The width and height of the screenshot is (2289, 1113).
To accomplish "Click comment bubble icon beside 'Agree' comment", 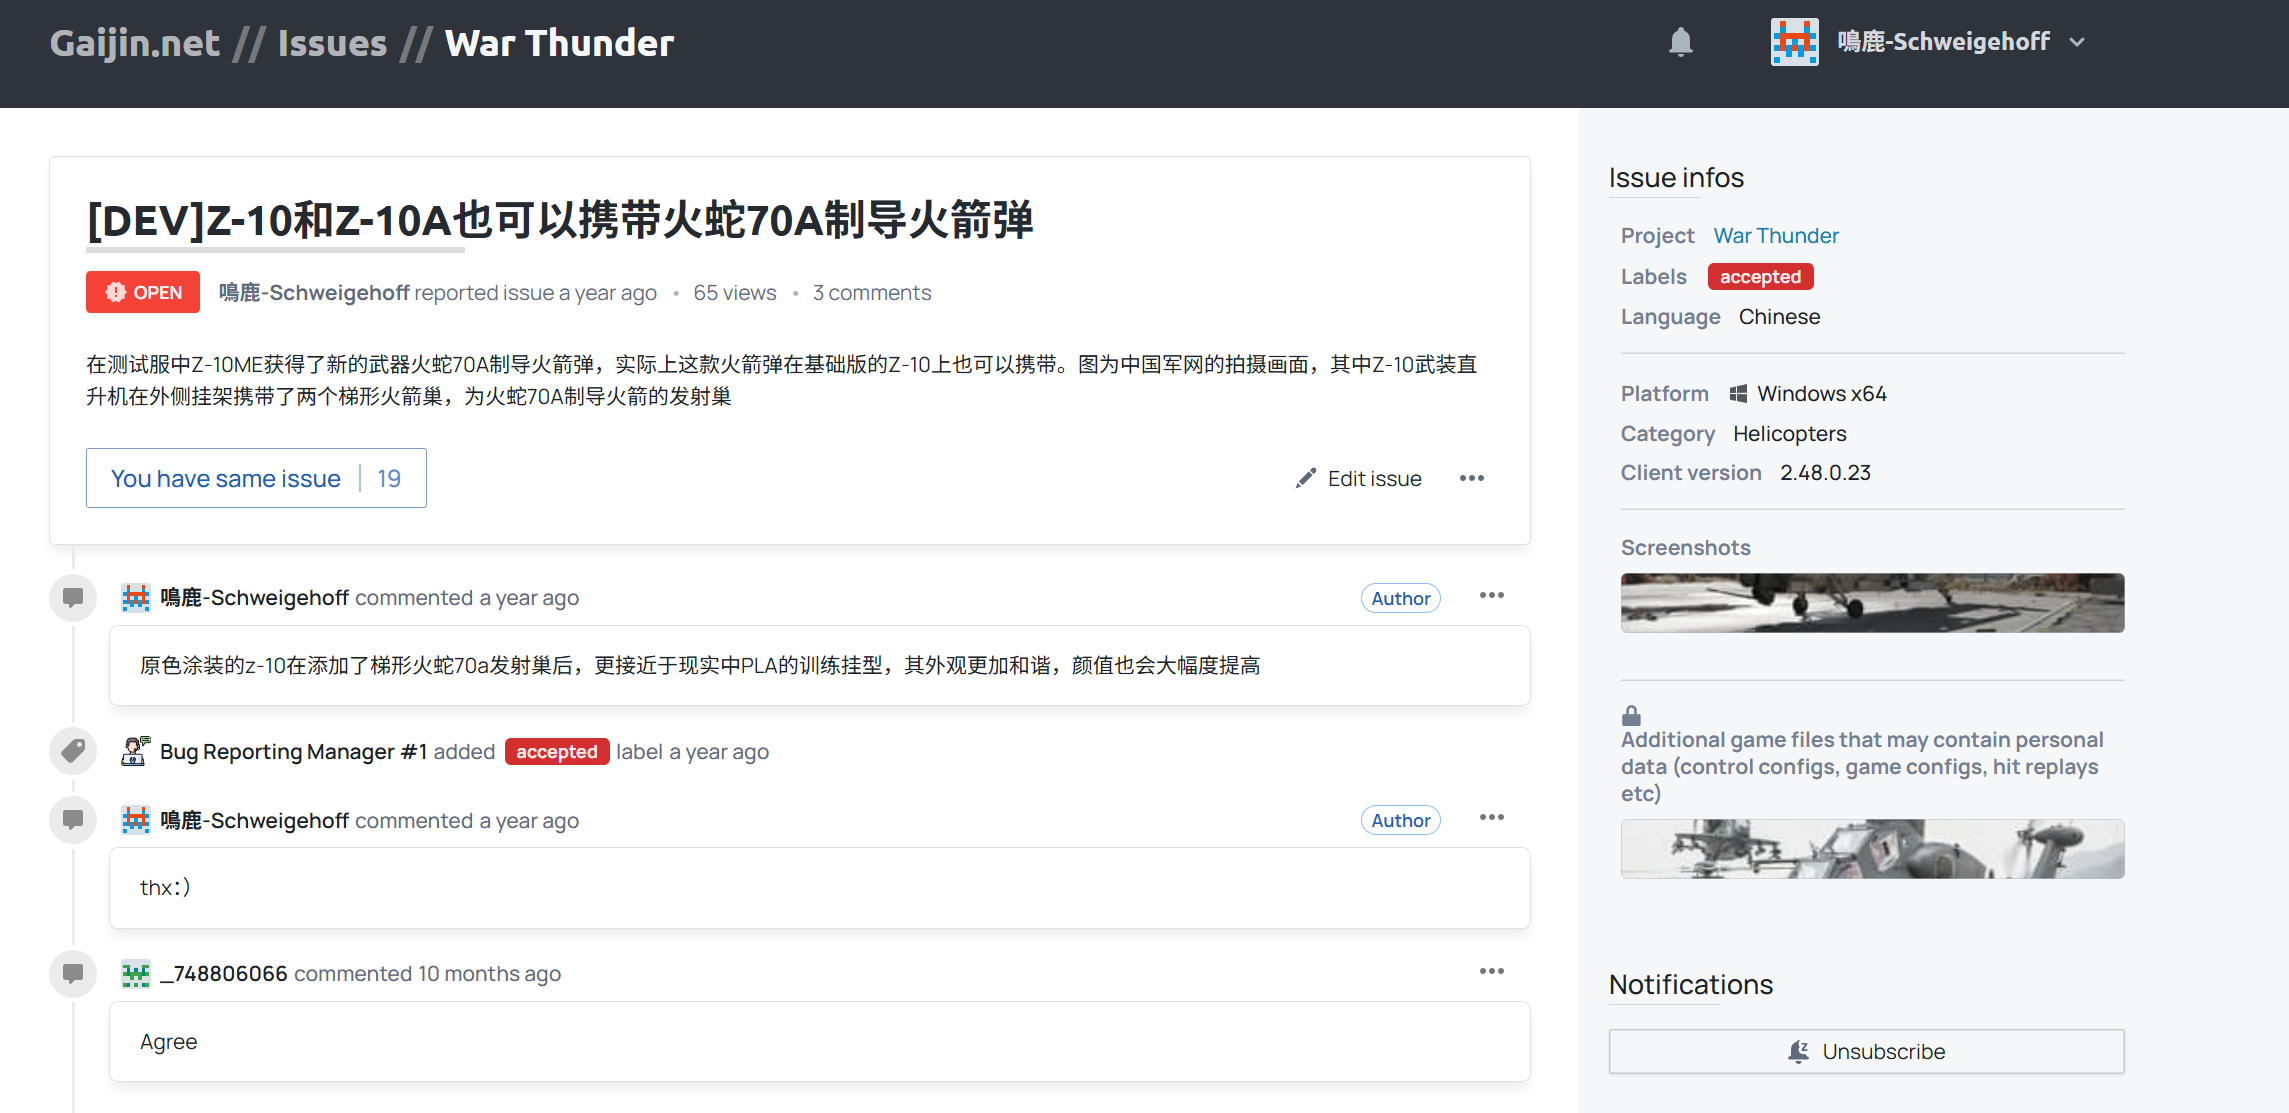I will coord(73,974).
